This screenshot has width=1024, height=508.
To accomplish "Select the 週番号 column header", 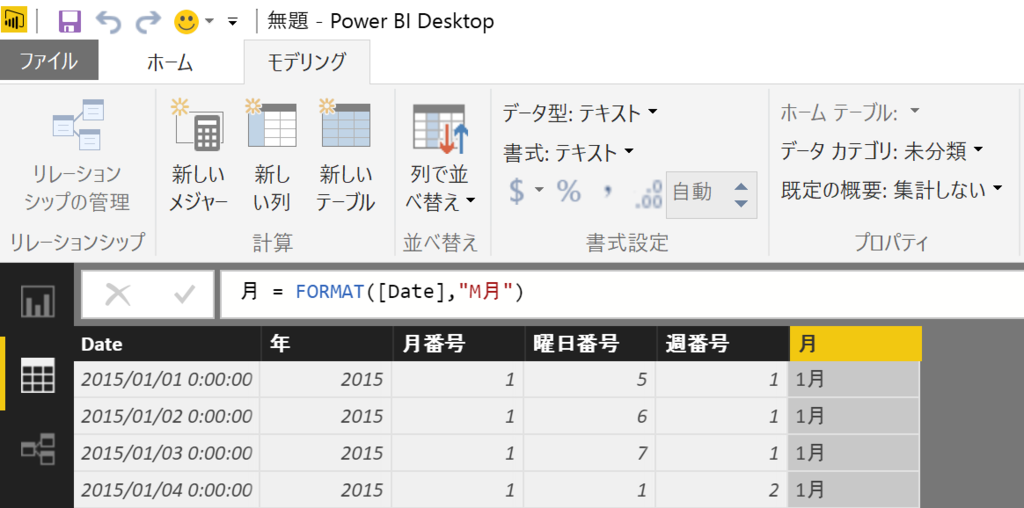I will click(723, 344).
